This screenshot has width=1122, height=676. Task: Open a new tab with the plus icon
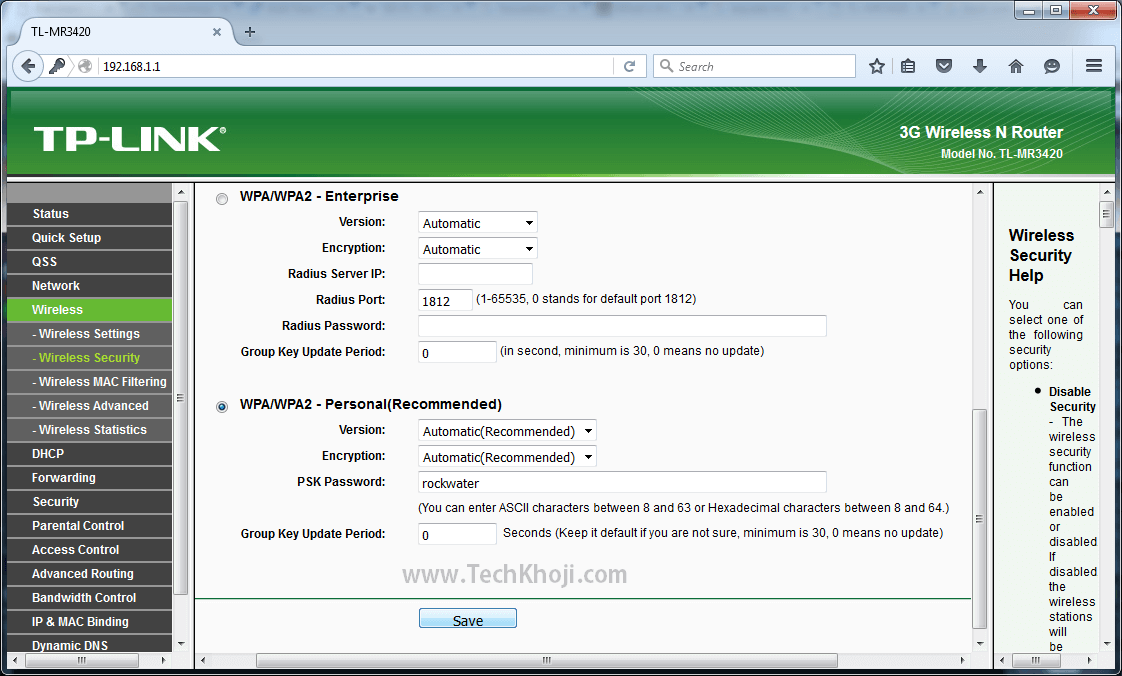tap(250, 31)
